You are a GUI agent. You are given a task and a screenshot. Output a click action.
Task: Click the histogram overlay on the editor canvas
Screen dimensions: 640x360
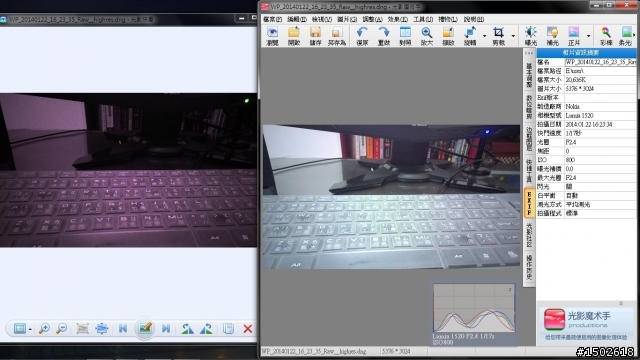click(x=474, y=312)
